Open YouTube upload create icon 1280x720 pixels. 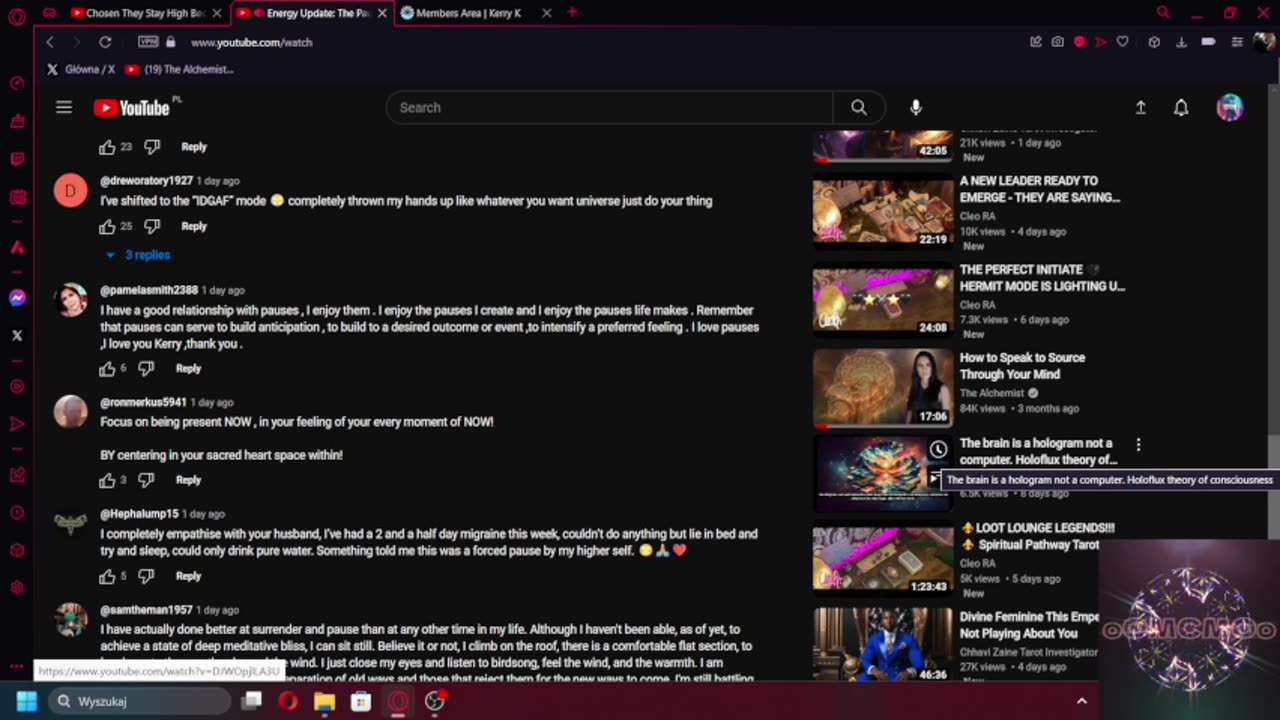click(1140, 107)
